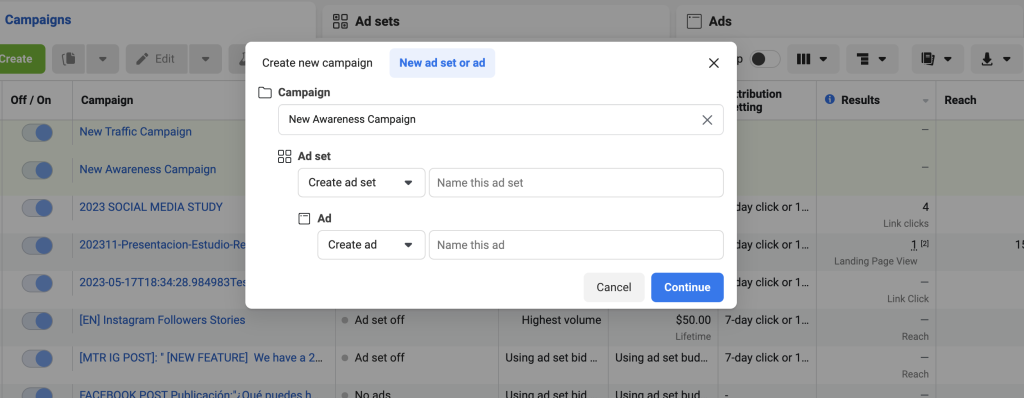Screen dimensions: 1024x398
Task: Switch to the Create new campaign tab
Action: click(317, 63)
